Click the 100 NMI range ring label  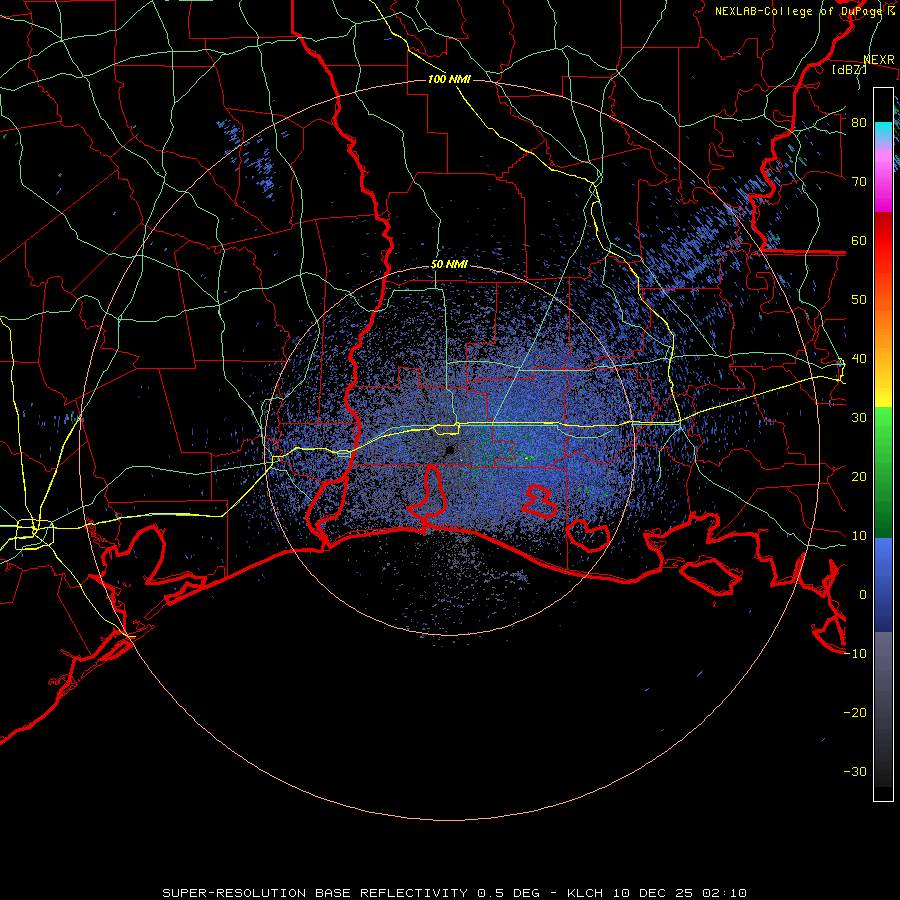coord(449,79)
